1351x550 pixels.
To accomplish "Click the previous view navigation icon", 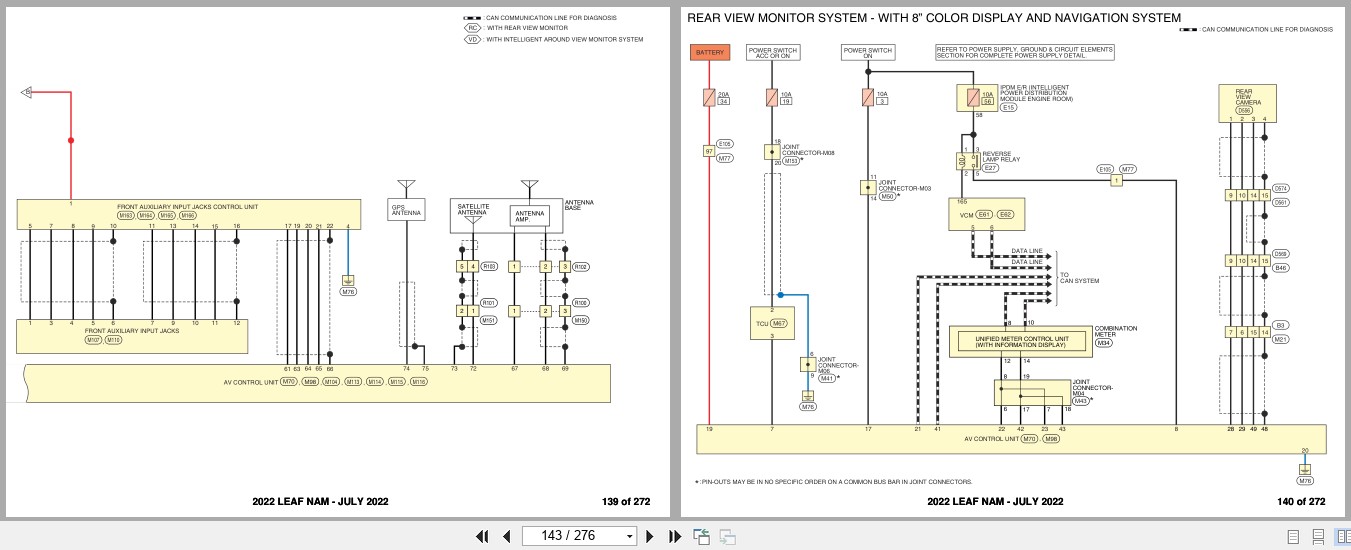I will 701,536.
